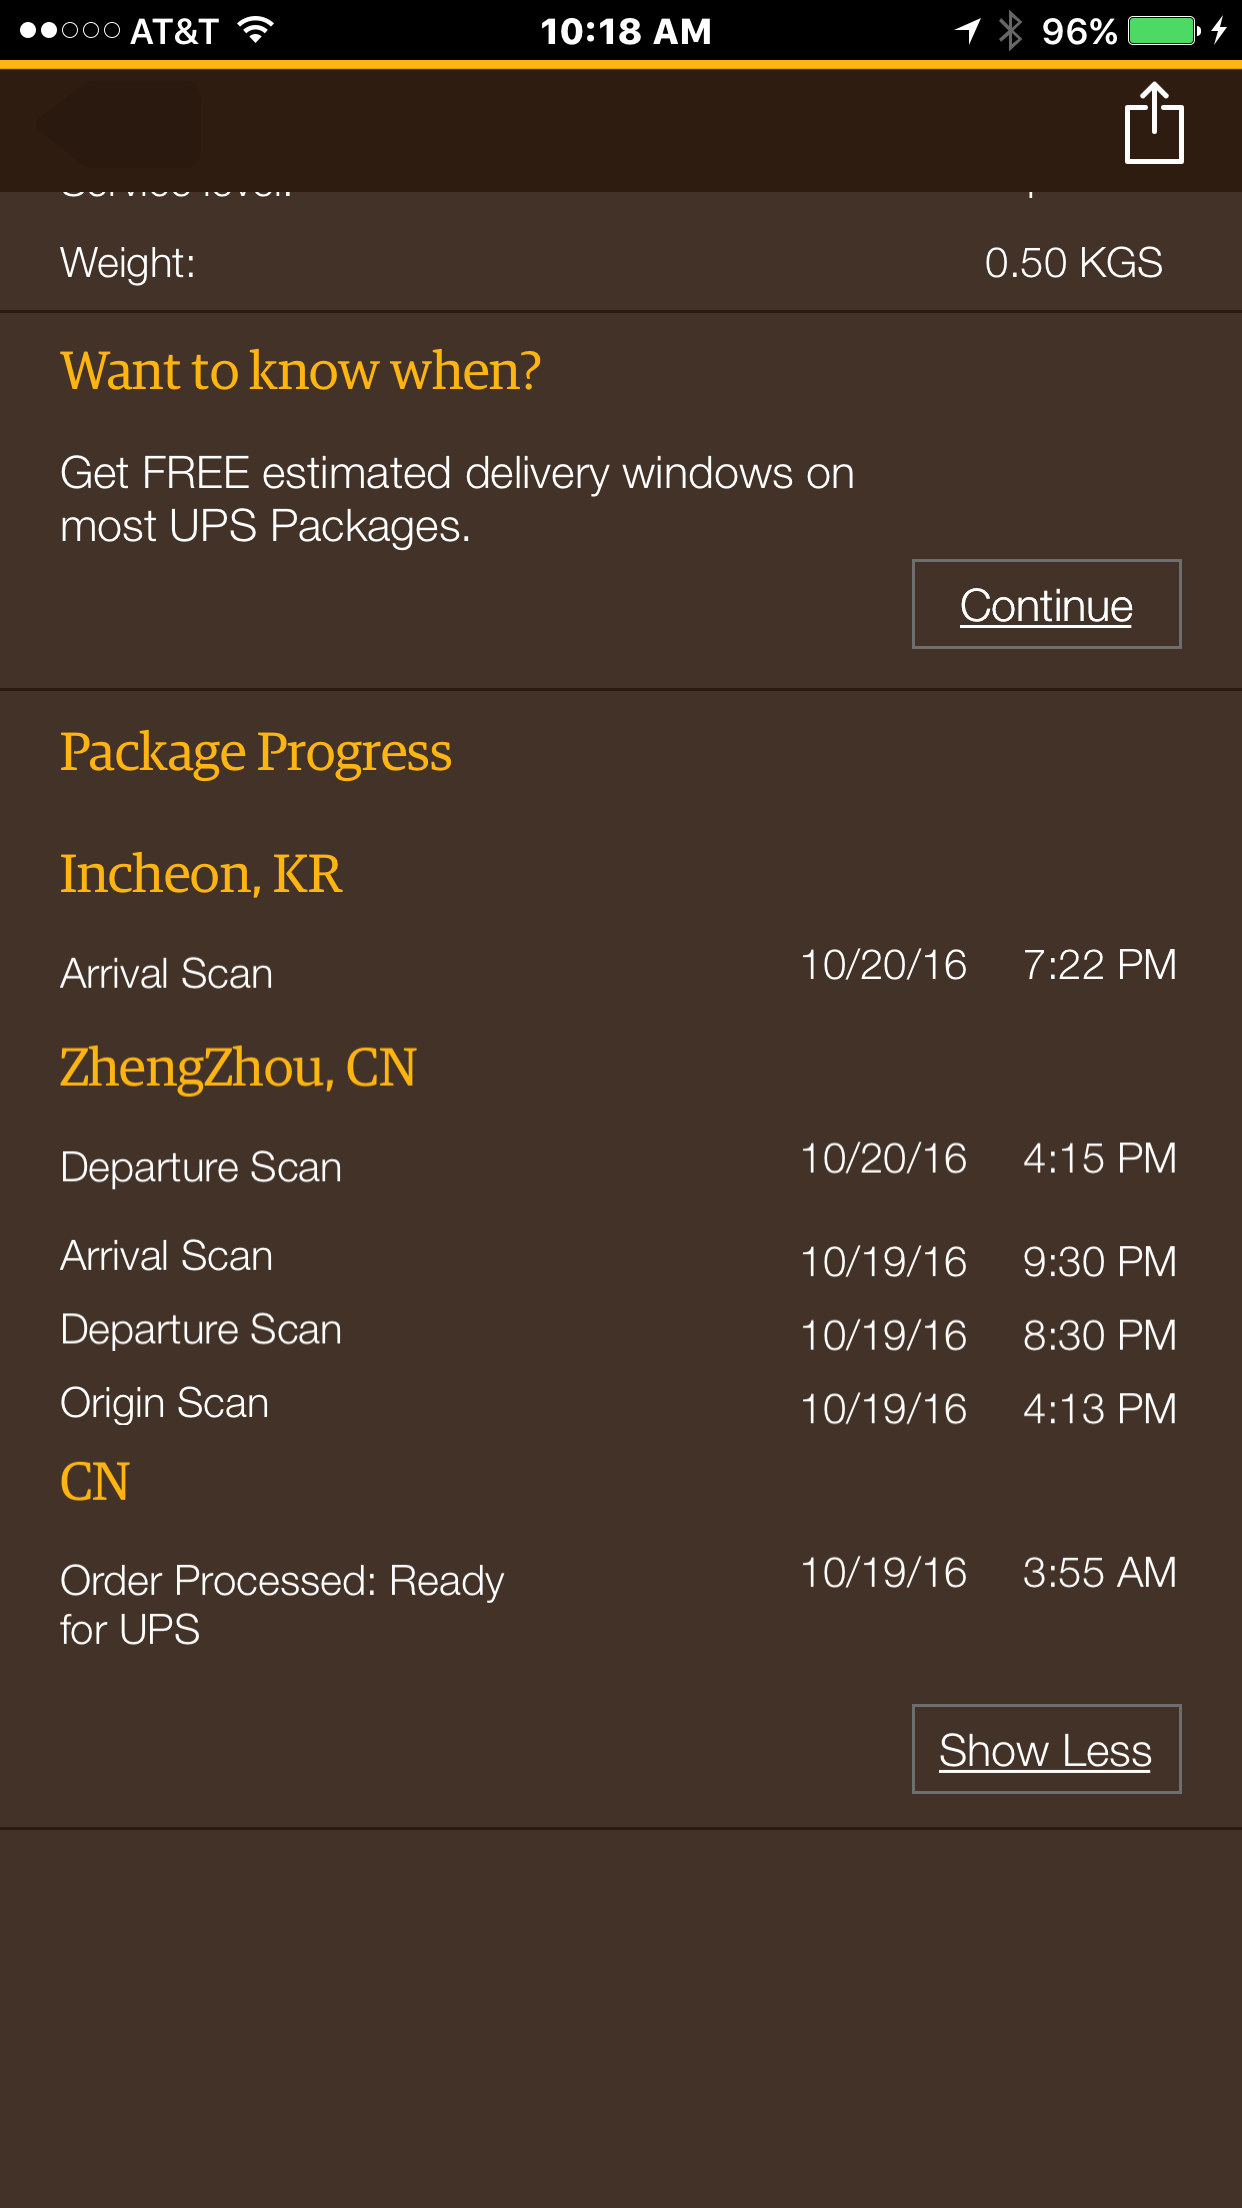1242x2208 pixels.
Task: Tap the 10:18 AM status bar clock
Action: (626, 31)
